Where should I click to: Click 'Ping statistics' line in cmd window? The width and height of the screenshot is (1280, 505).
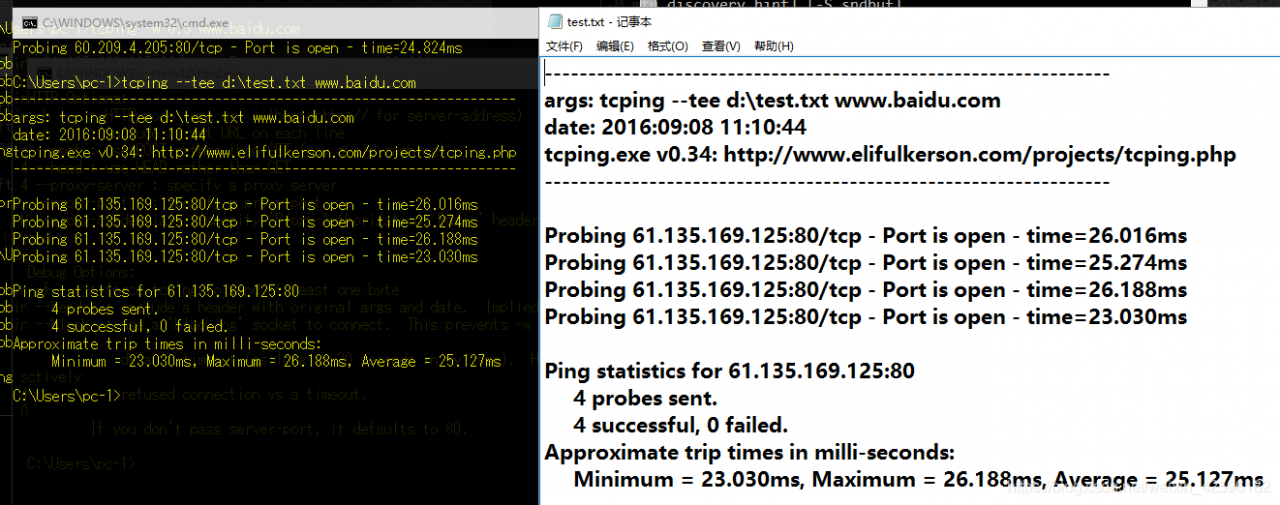click(x=156, y=292)
